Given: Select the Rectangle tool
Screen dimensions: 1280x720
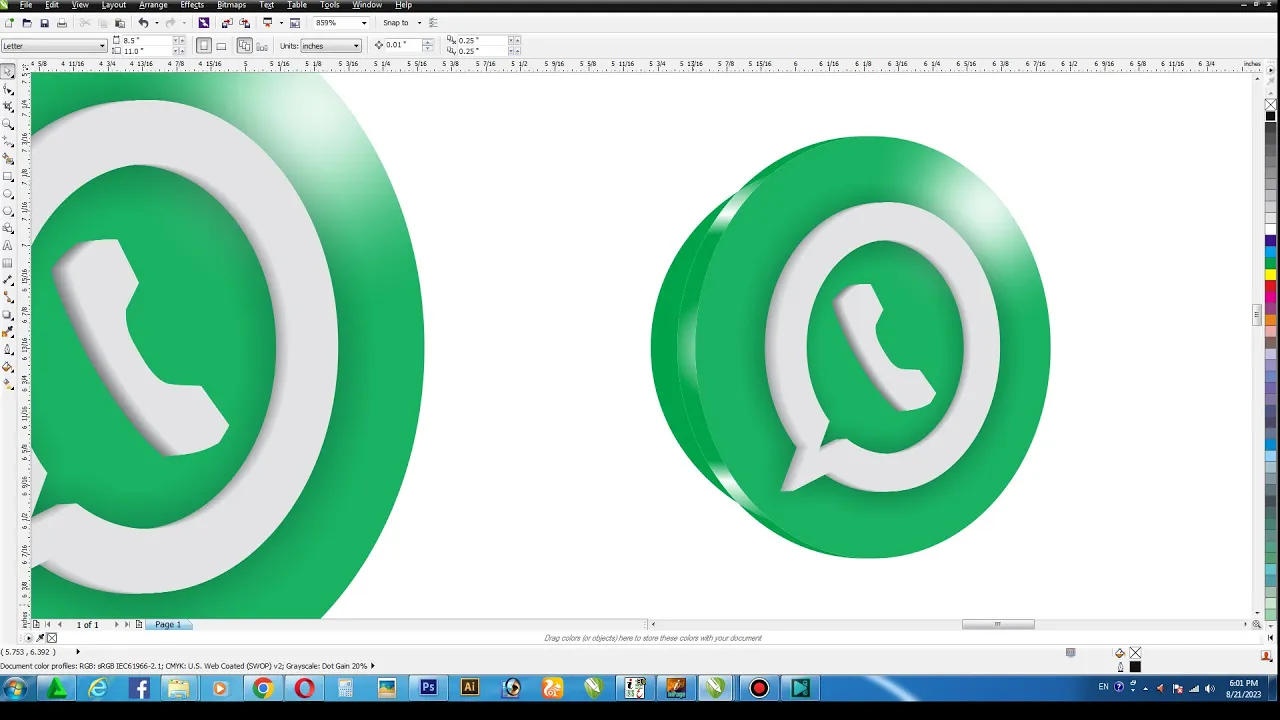Looking at the screenshot, I should (9, 176).
